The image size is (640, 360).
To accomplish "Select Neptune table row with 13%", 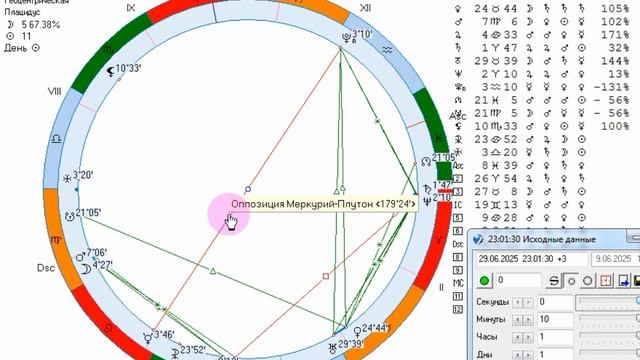I will [542, 74].
